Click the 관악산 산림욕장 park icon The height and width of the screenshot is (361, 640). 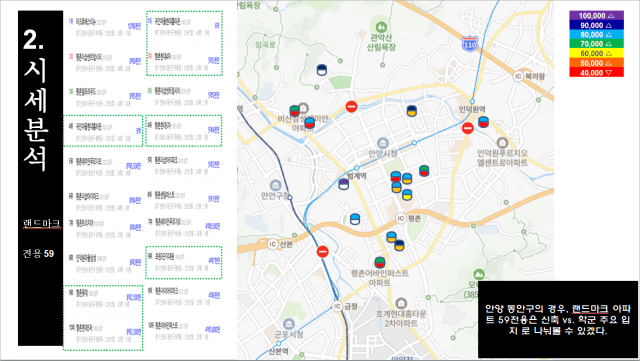381,28
